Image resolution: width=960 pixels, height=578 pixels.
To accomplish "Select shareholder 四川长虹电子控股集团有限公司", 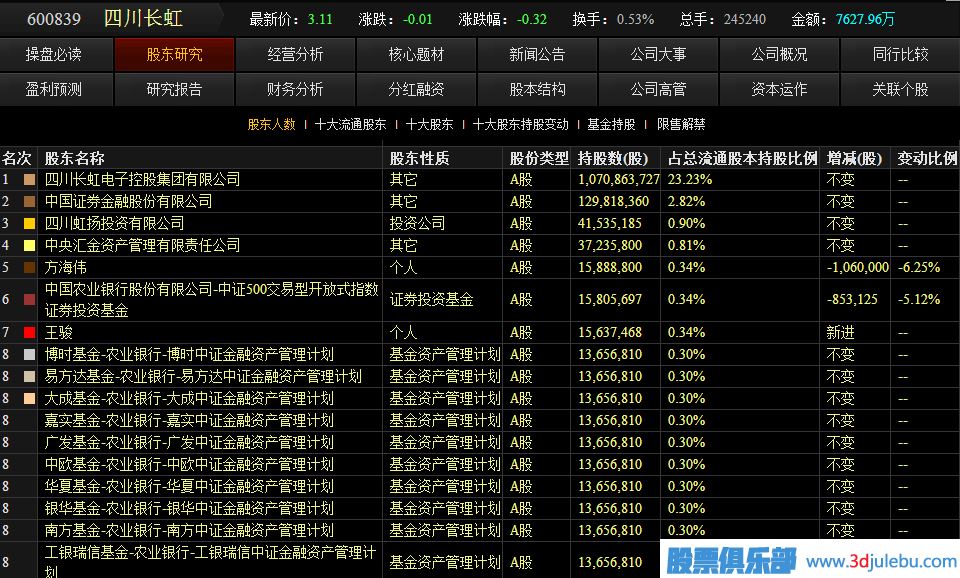I will pyautogui.click(x=142, y=179).
